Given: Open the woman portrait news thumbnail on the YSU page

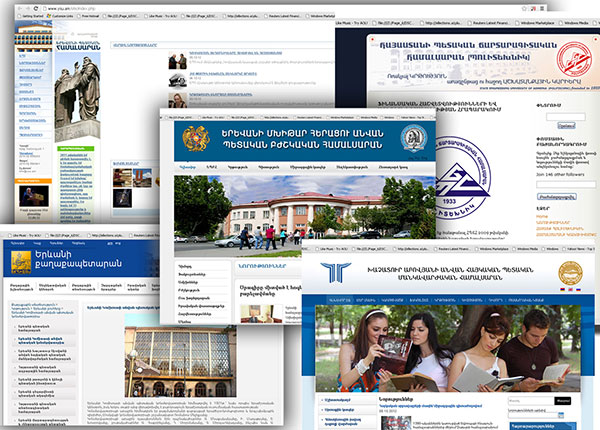Looking at the screenshot, I should (x=178, y=100).
